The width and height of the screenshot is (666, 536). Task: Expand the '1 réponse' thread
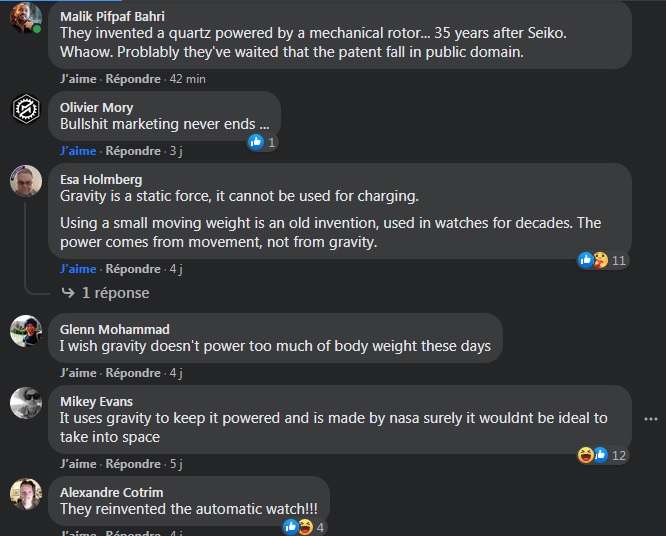click(116, 293)
